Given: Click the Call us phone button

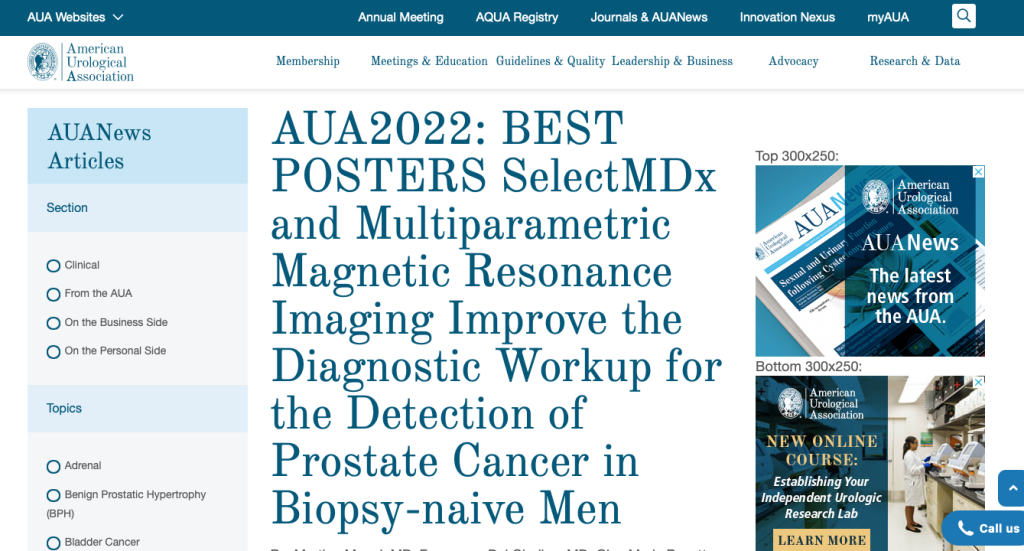Looking at the screenshot, I should point(986,528).
